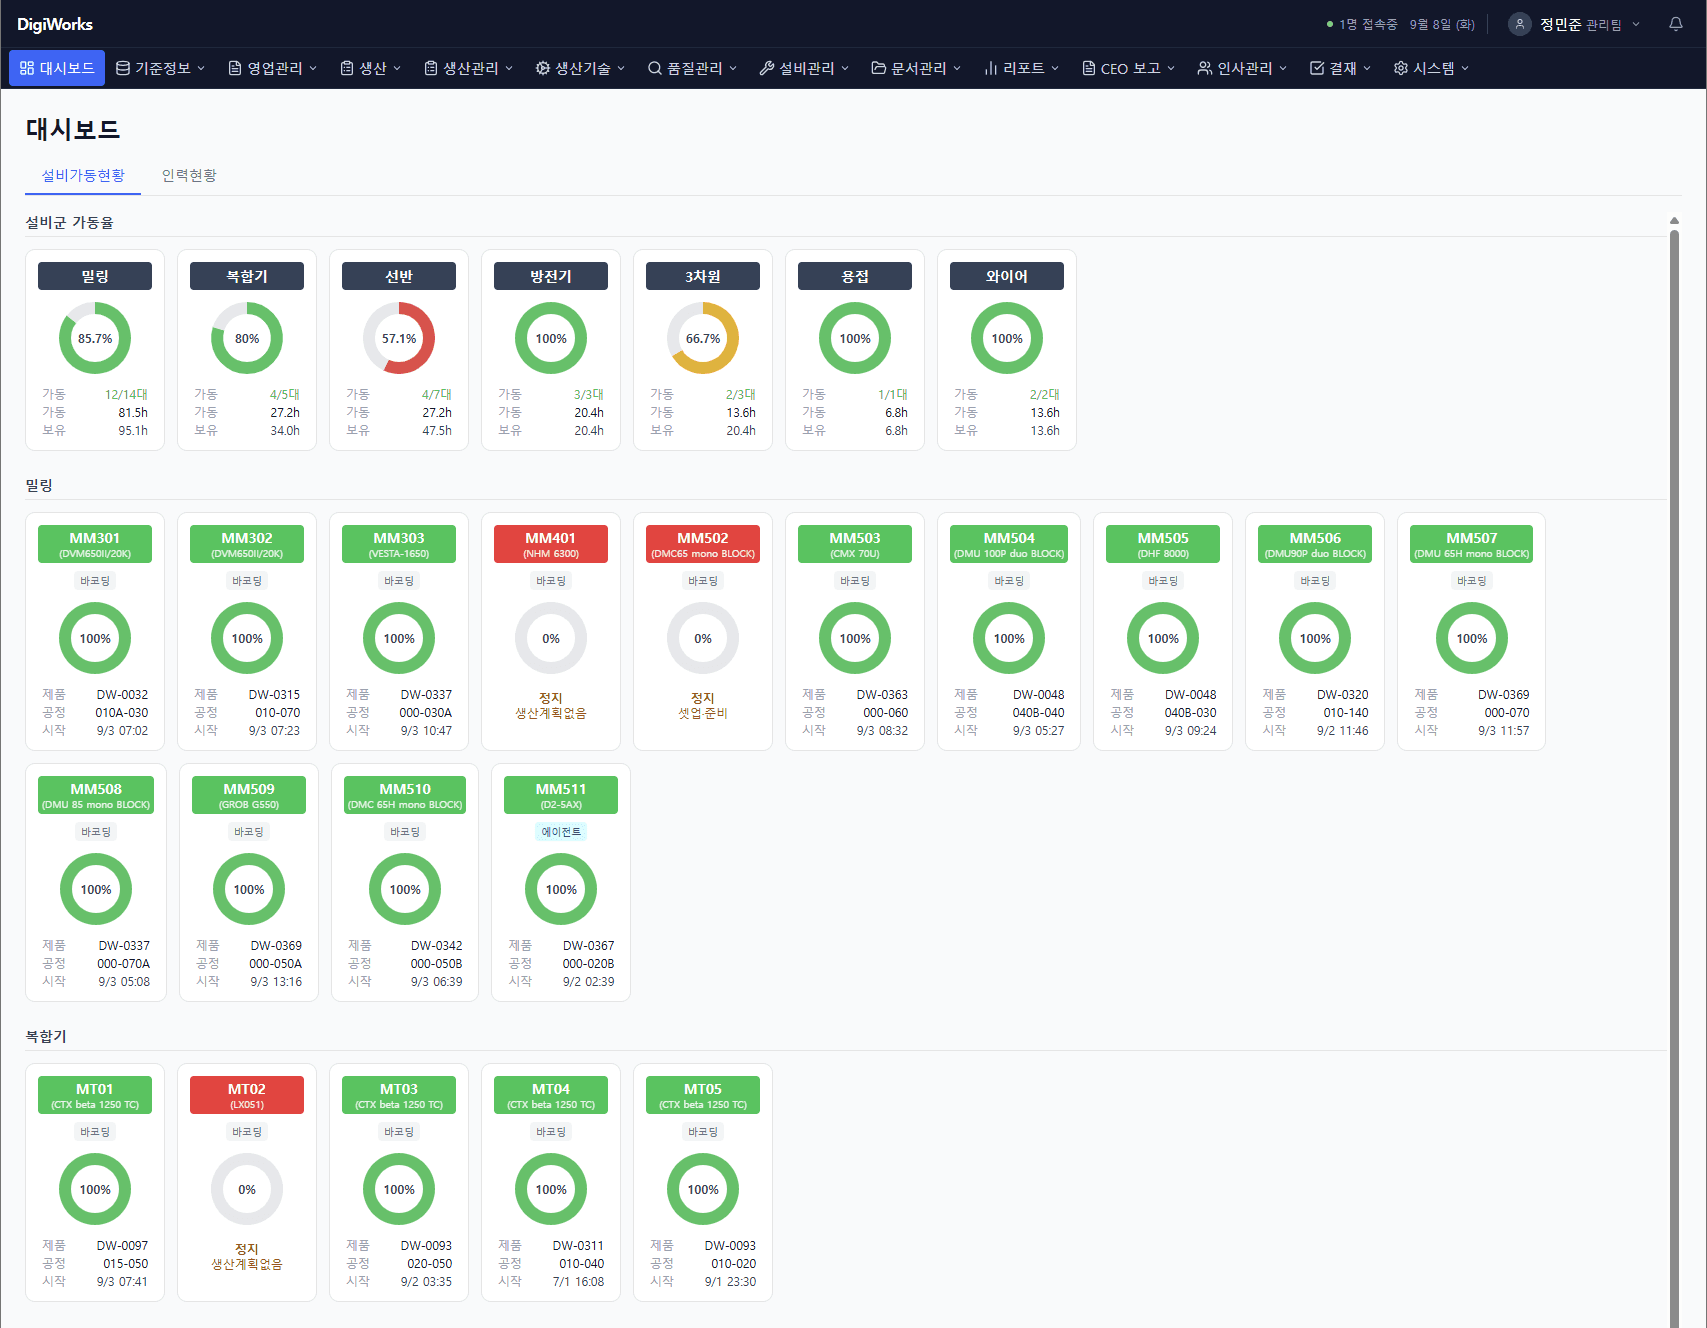The width and height of the screenshot is (1707, 1328).
Task: Click the DigiWorks logo
Action: pos(55,24)
